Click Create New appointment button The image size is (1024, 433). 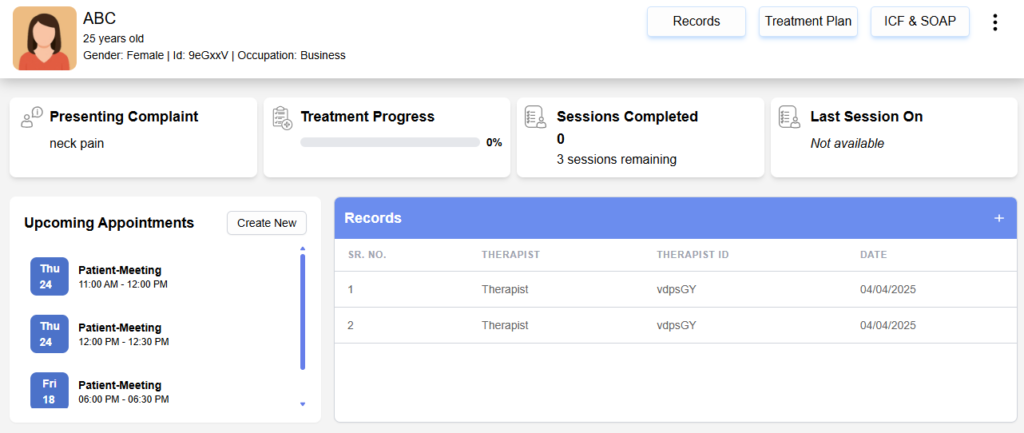pos(266,223)
